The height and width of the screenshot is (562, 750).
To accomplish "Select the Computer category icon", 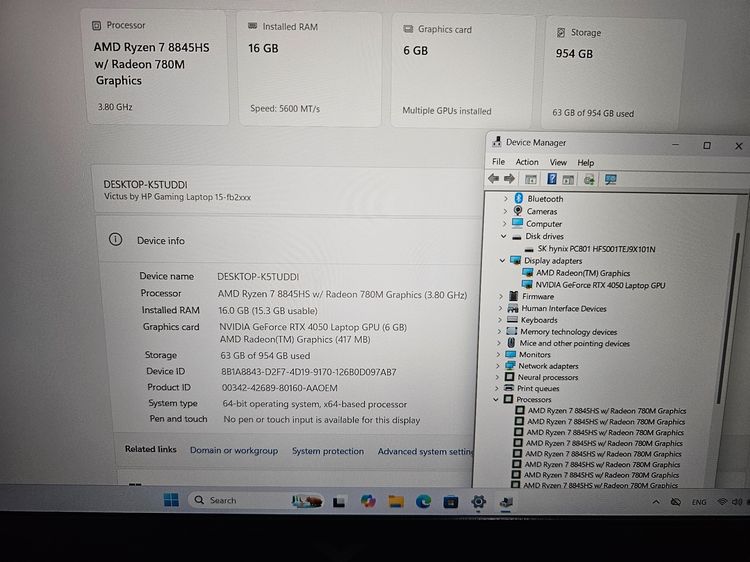I will pyautogui.click(x=517, y=223).
